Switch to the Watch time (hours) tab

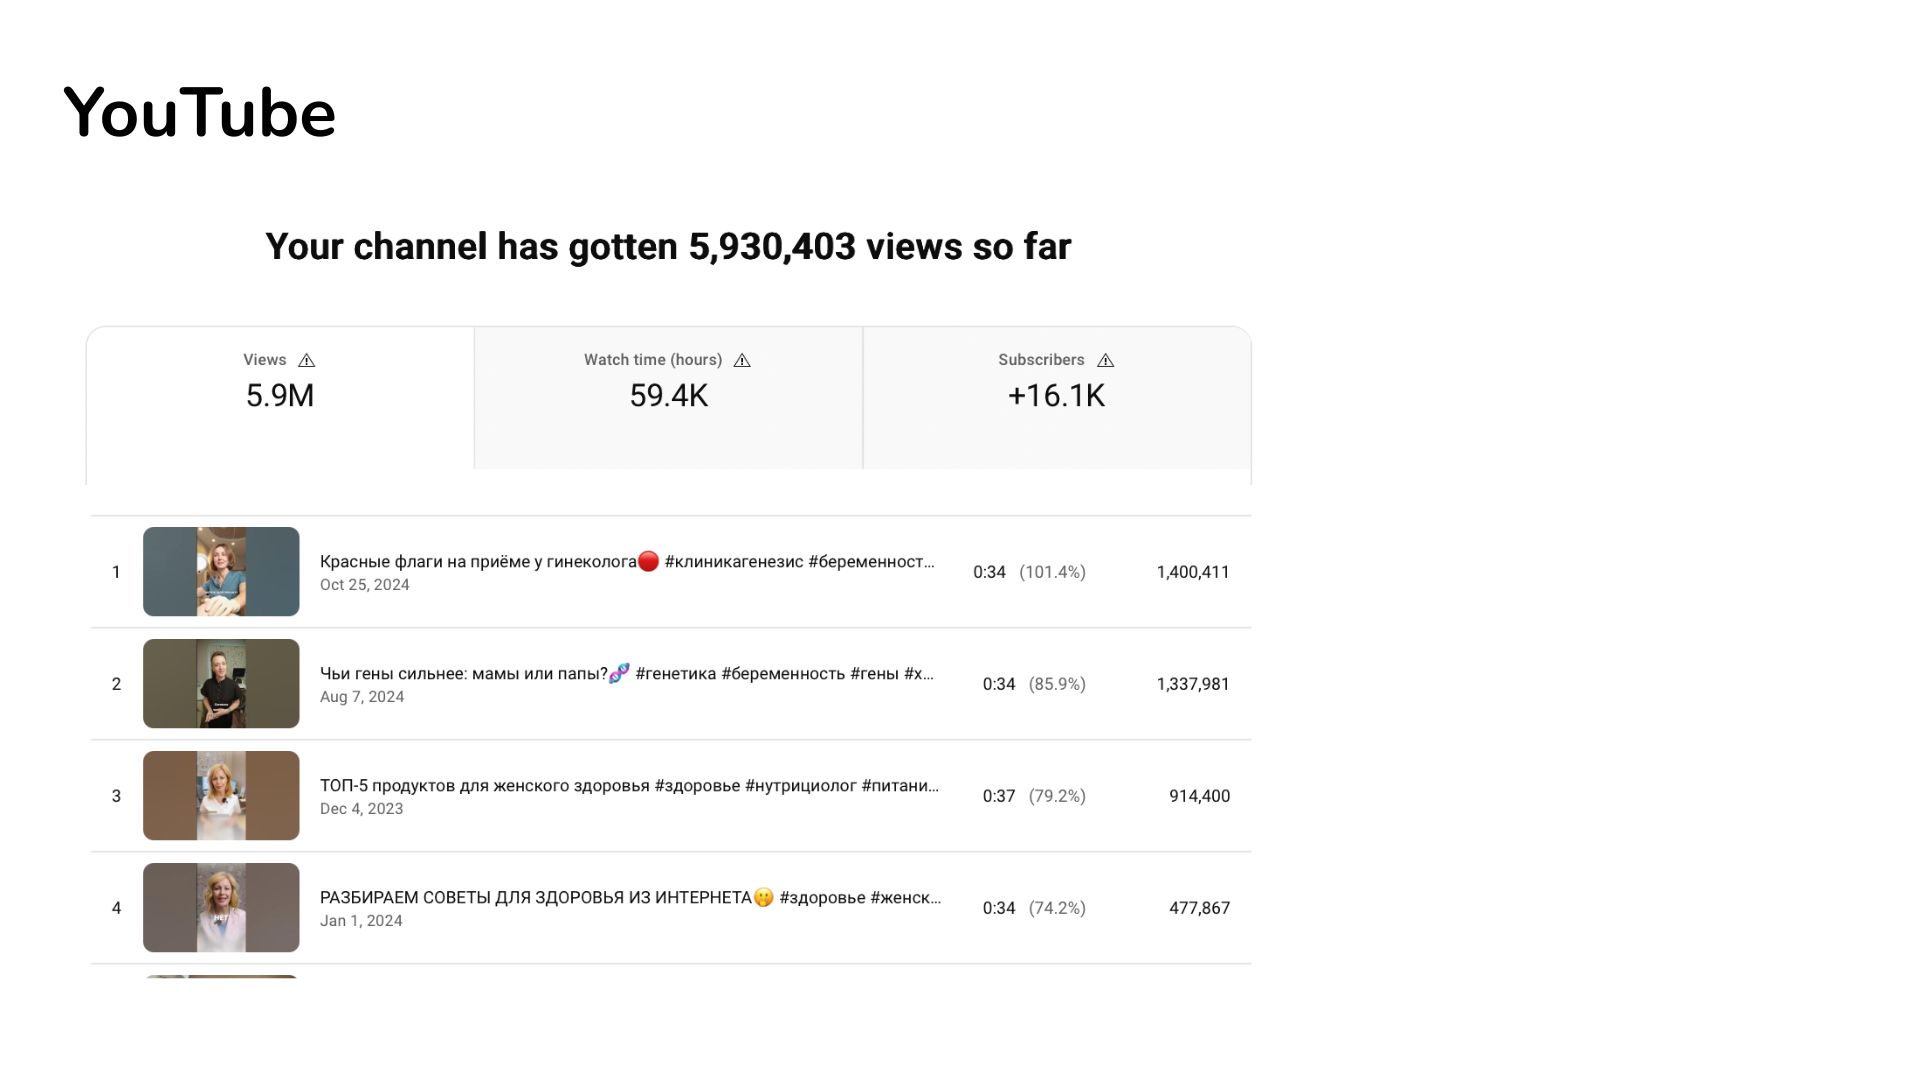[x=668, y=397]
